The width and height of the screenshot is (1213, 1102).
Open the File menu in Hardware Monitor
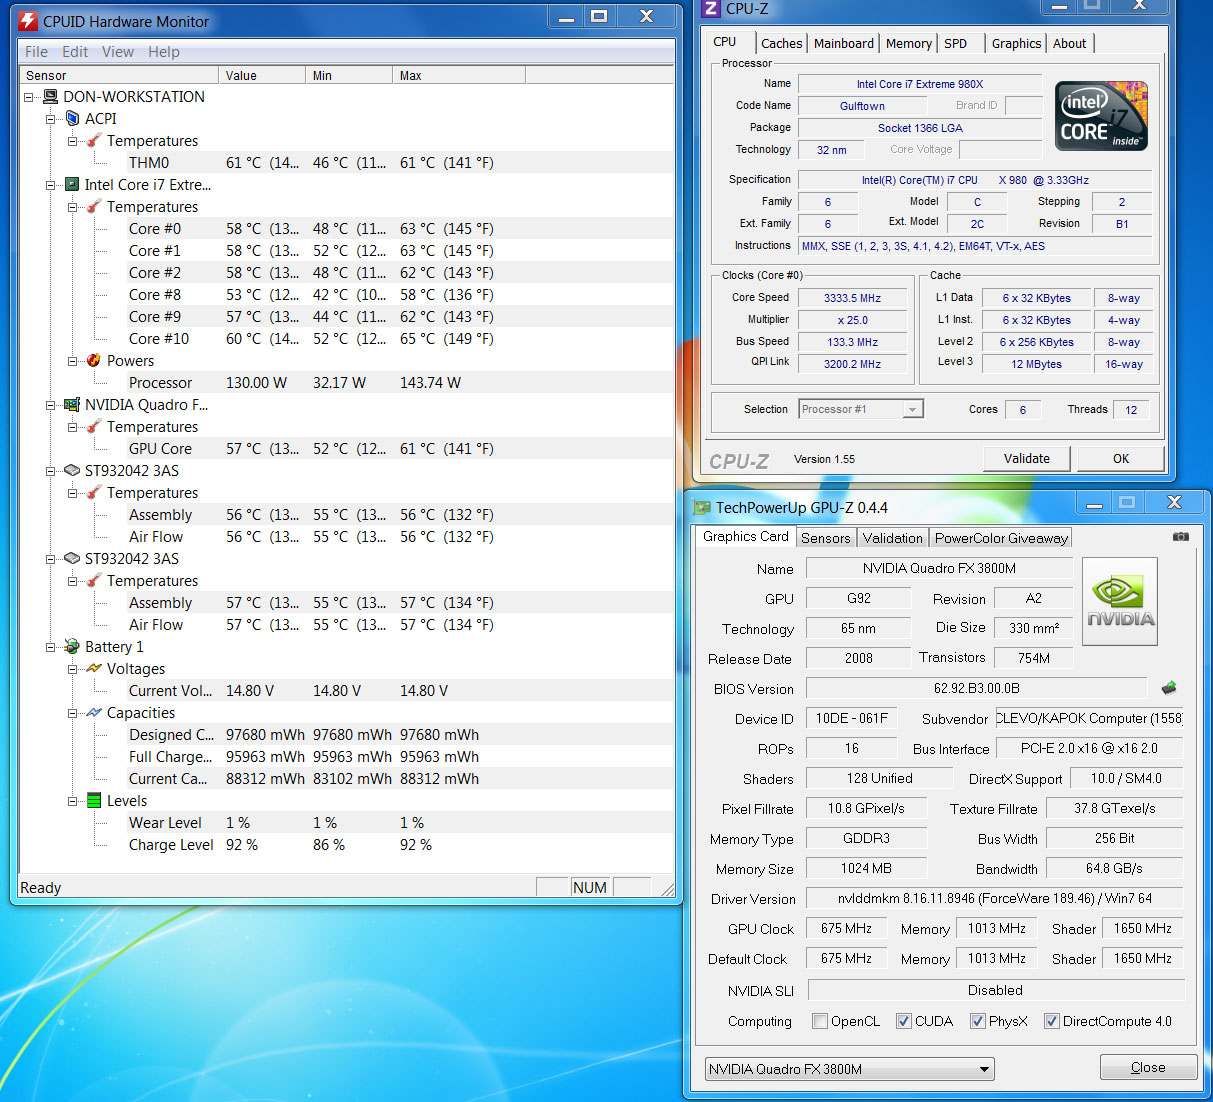pyautogui.click(x=36, y=52)
